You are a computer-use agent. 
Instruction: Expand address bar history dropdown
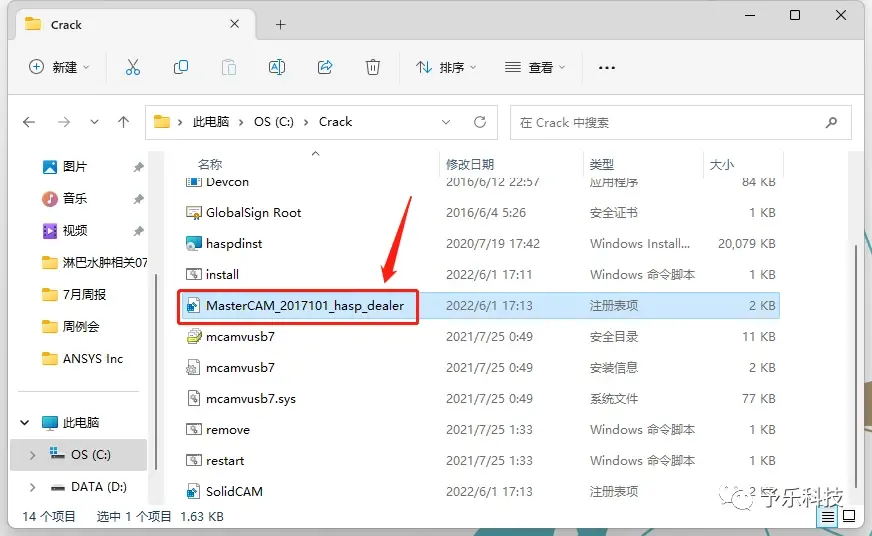445,122
